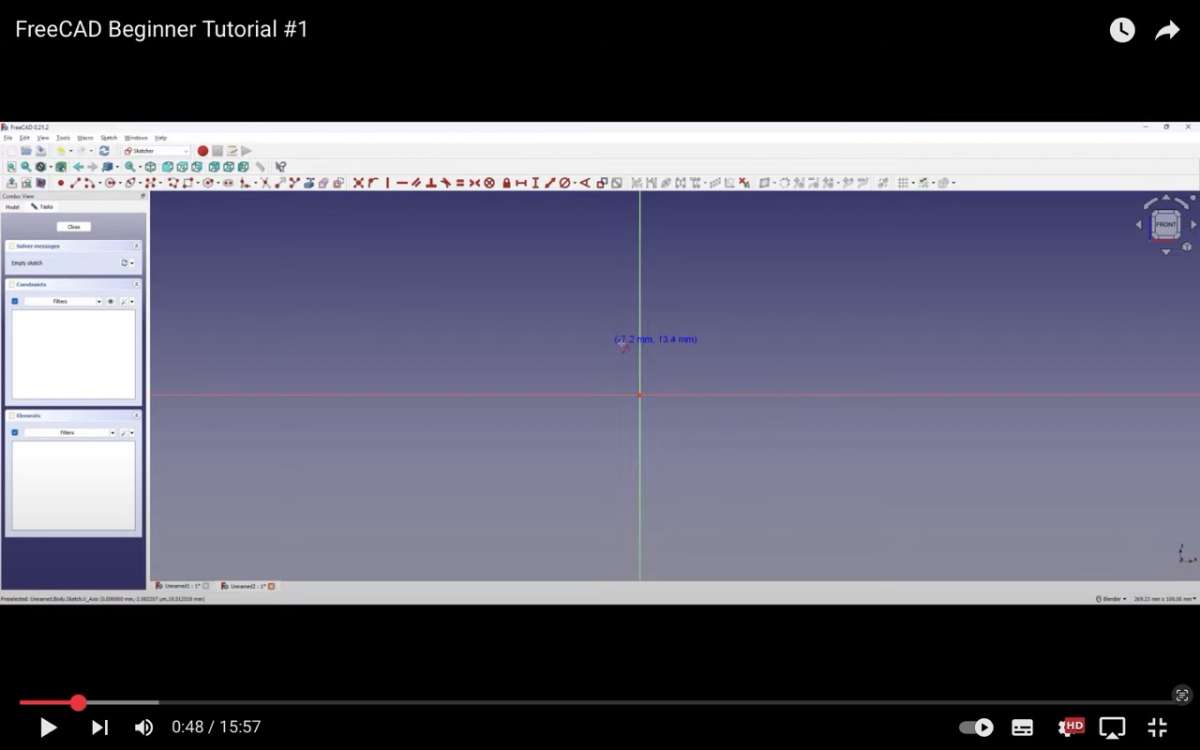This screenshot has width=1200, height=750.
Task: Toggle the YouTube autoplay switch
Action: pyautogui.click(x=976, y=727)
